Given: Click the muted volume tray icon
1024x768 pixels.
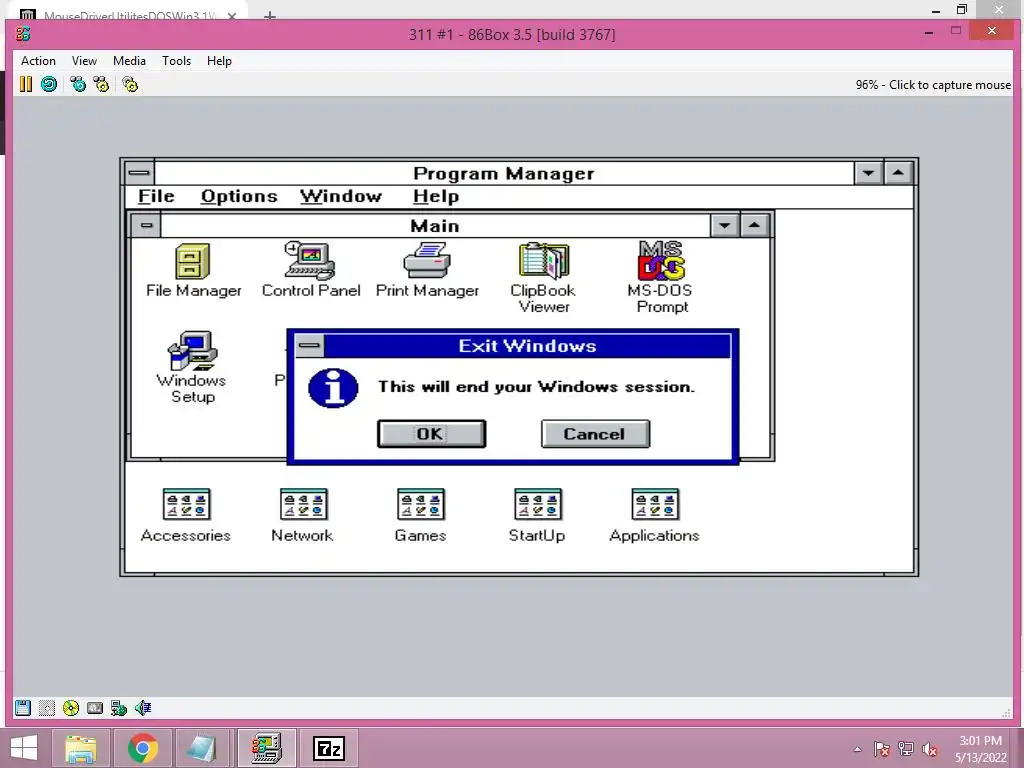Looking at the screenshot, I should pos(929,750).
